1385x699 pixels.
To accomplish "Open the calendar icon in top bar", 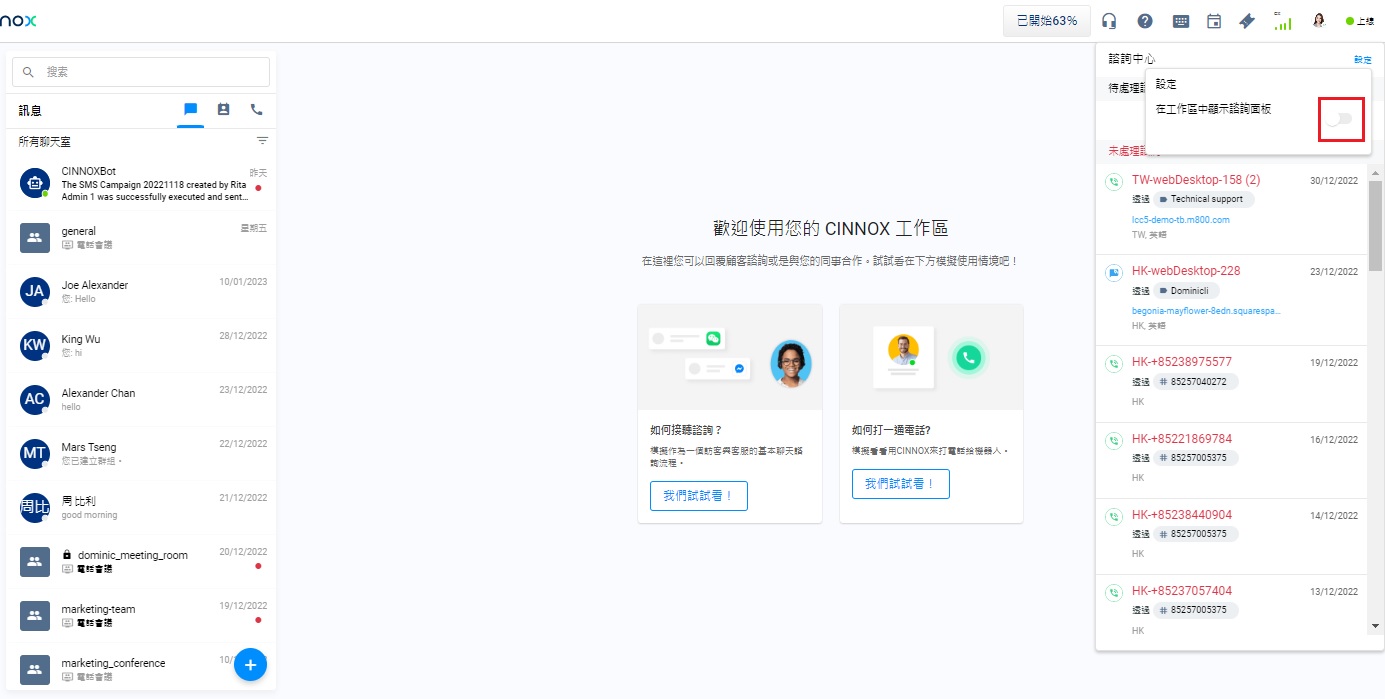I will point(1214,21).
